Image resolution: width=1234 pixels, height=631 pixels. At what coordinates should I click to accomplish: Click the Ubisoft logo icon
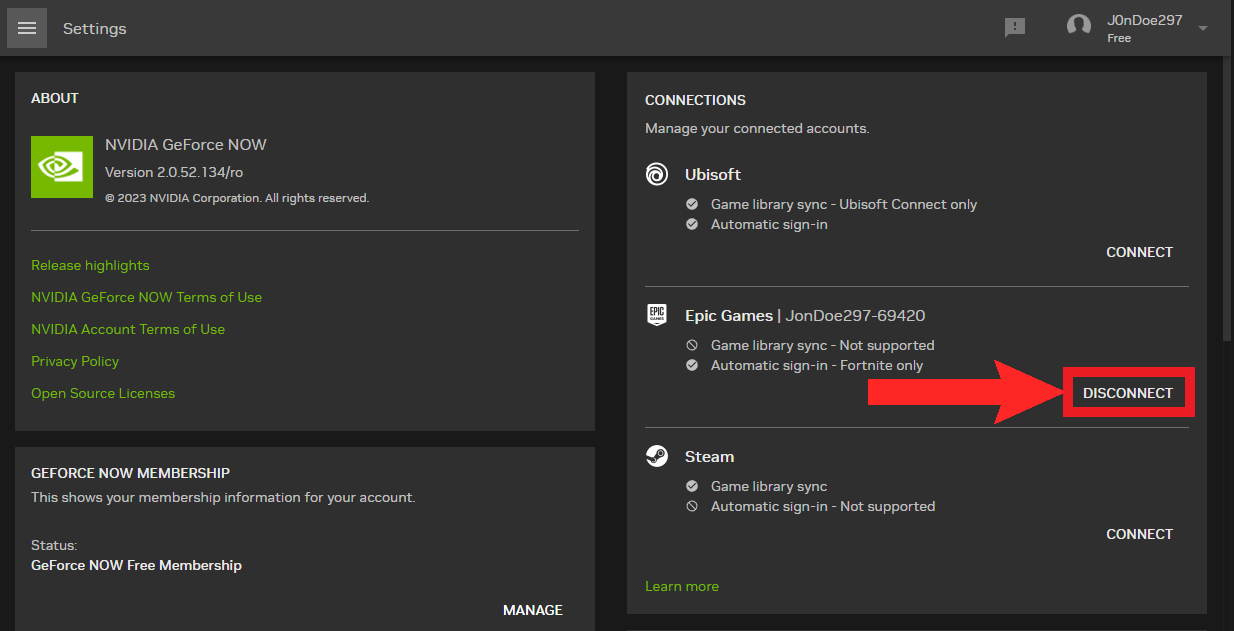click(x=657, y=175)
